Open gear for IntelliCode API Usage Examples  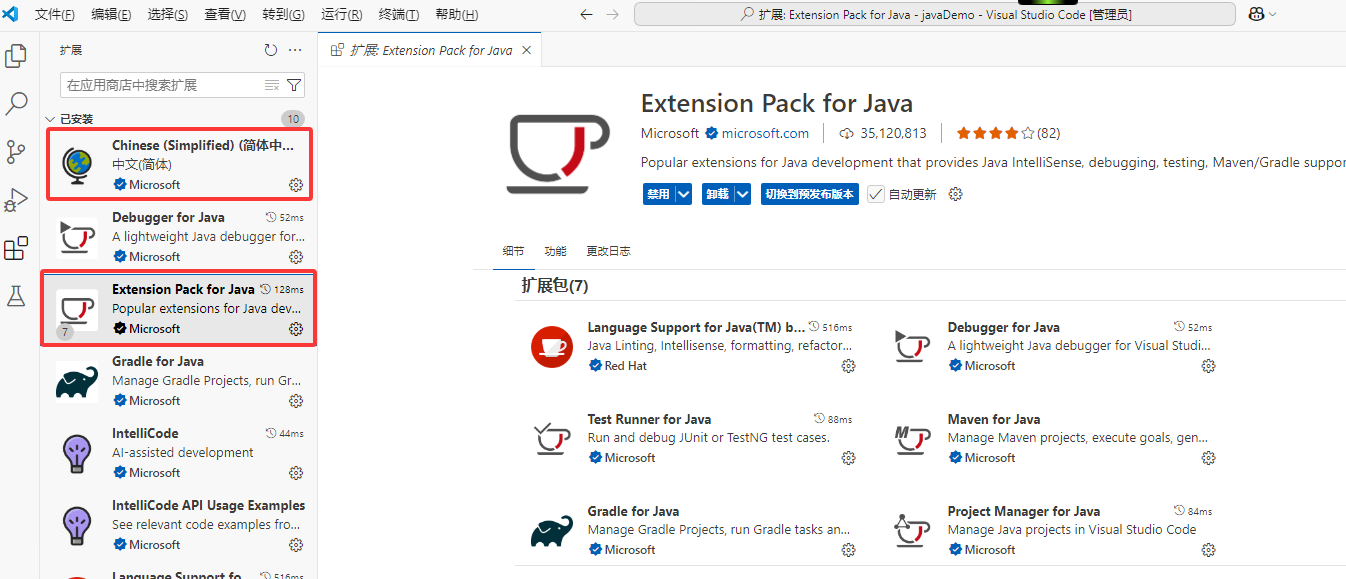click(x=296, y=545)
